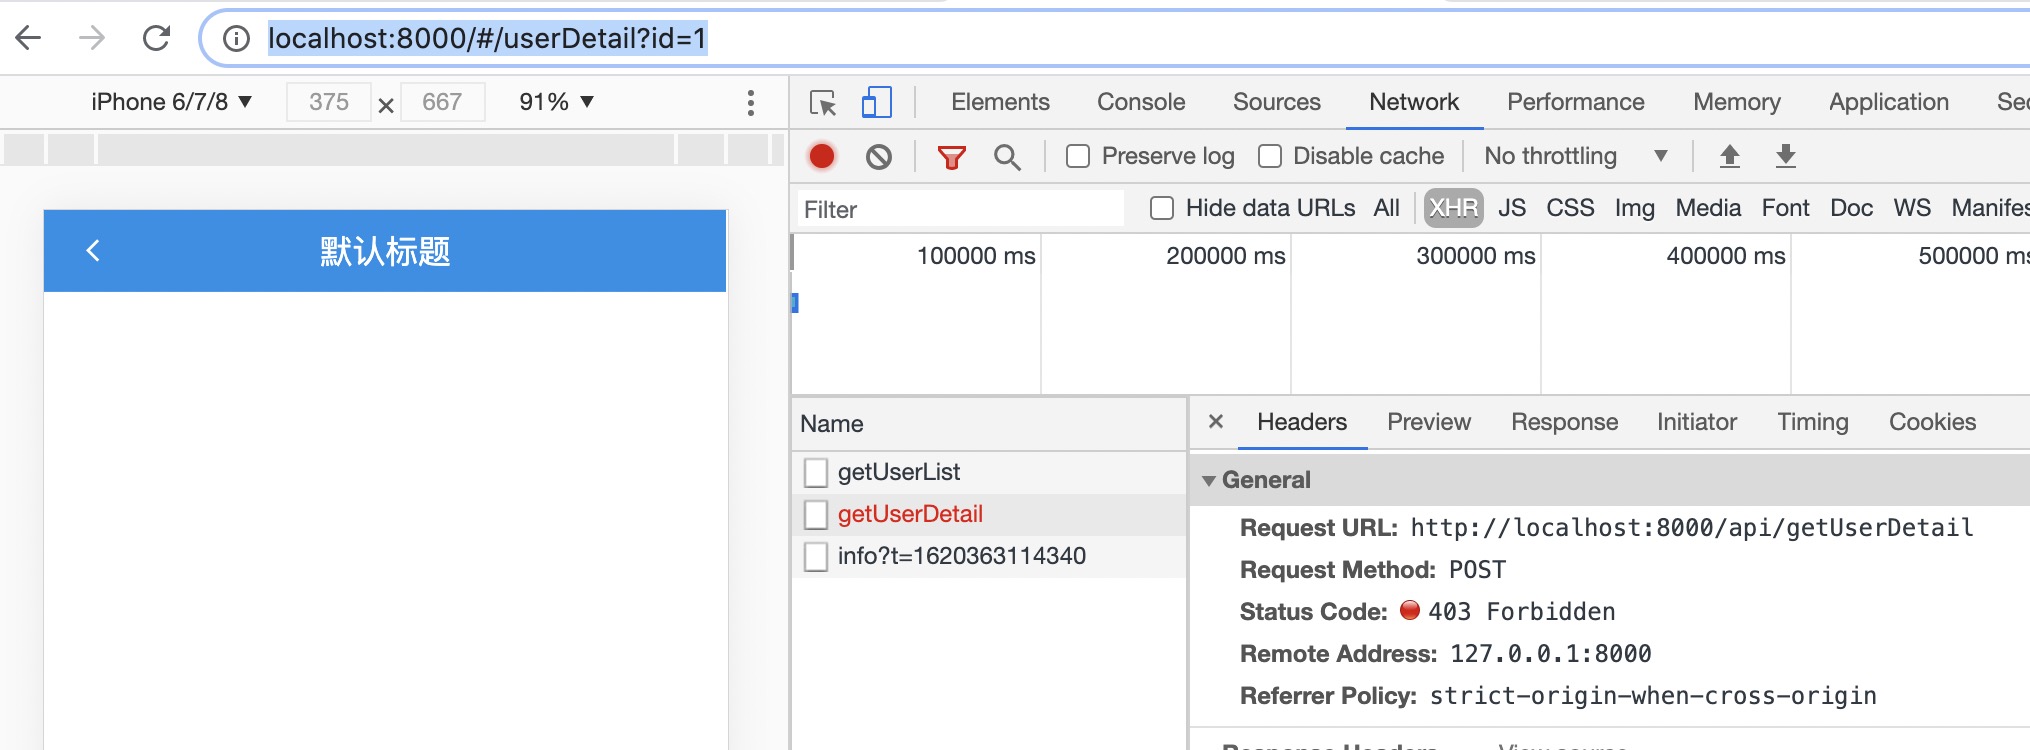Filter requests by Img
The width and height of the screenshot is (2030, 750).
click(1635, 208)
